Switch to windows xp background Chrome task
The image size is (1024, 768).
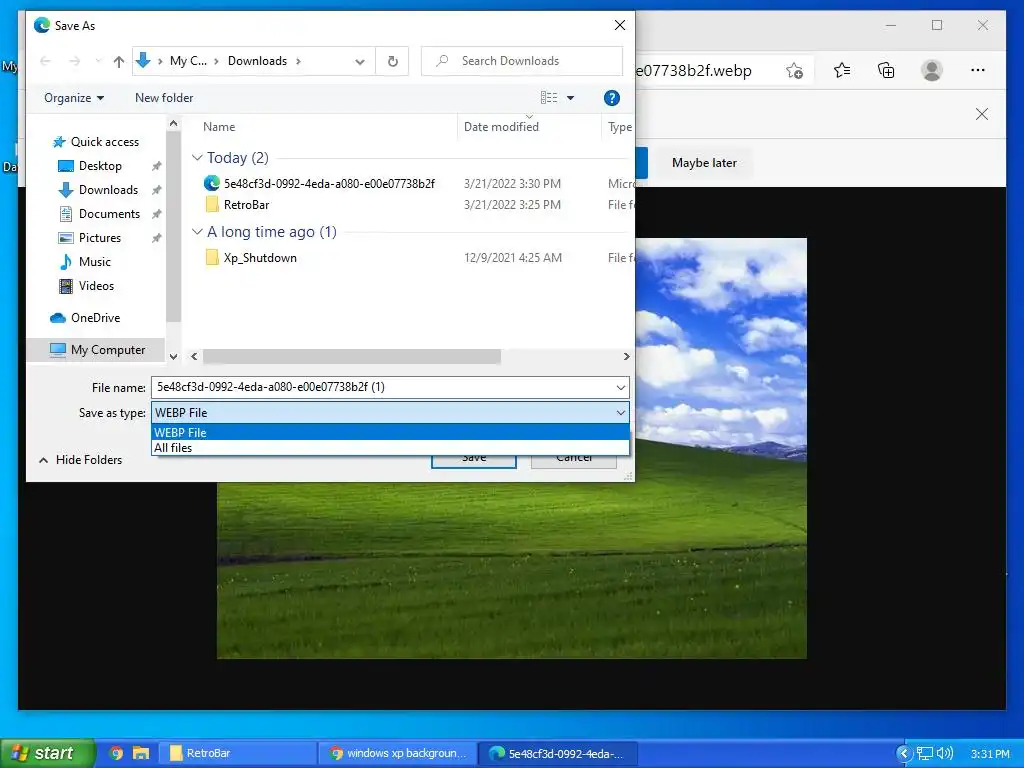(398, 754)
